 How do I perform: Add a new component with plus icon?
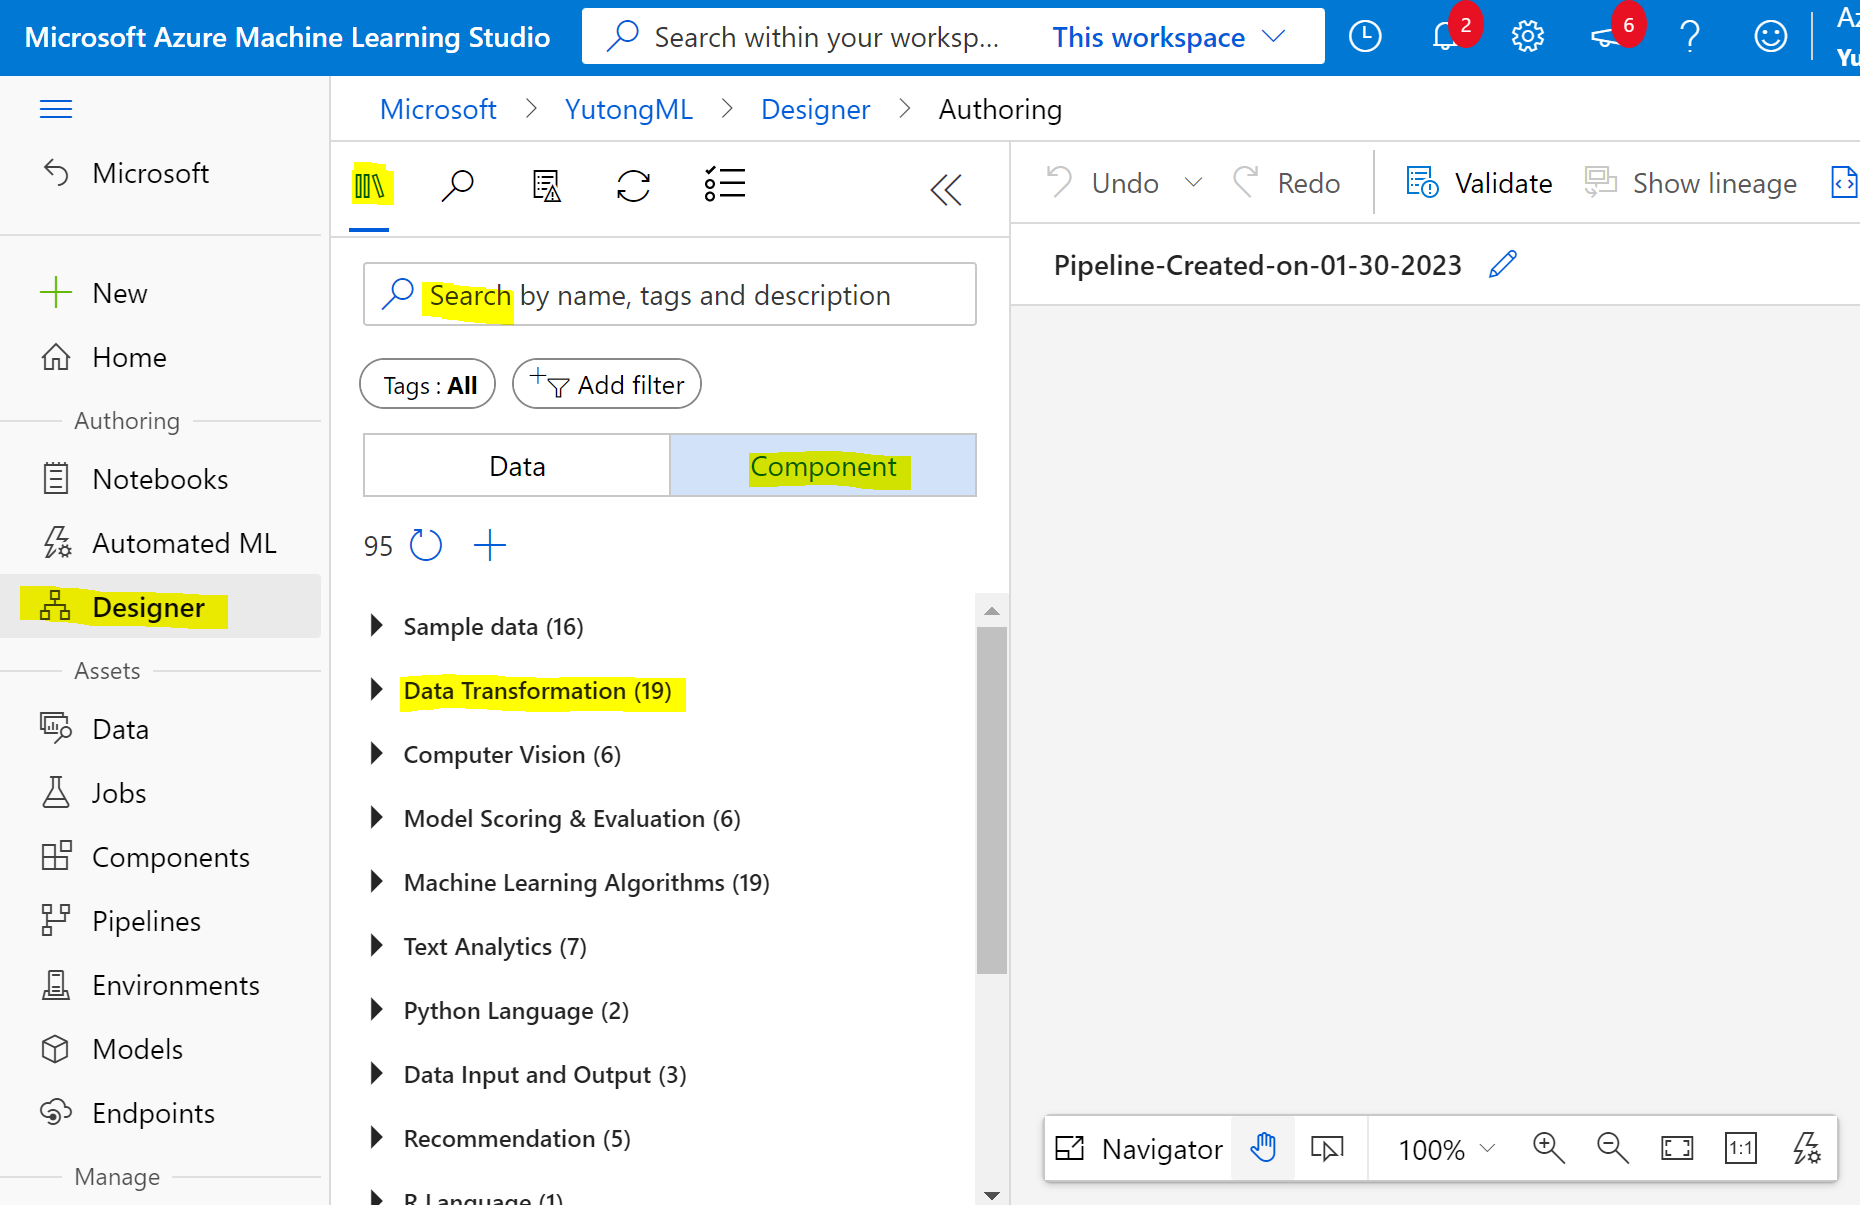click(x=489, y=545)
